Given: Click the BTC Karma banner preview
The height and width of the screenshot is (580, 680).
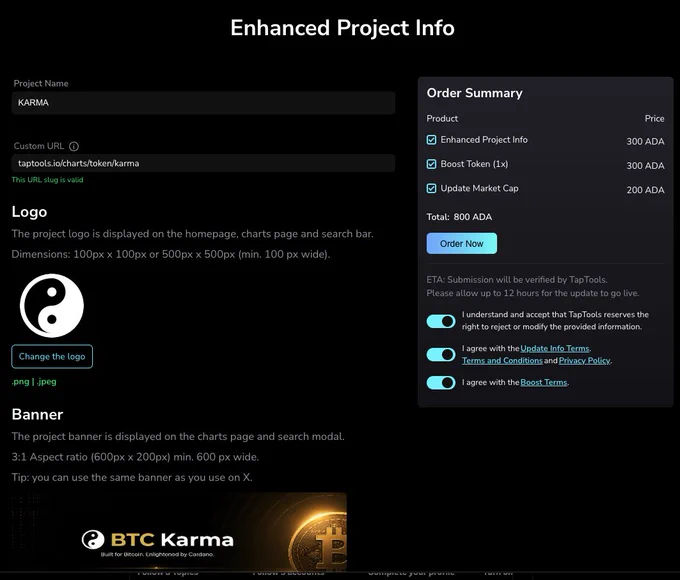Looking at the screenshot, I should click(x=179, y=531).
